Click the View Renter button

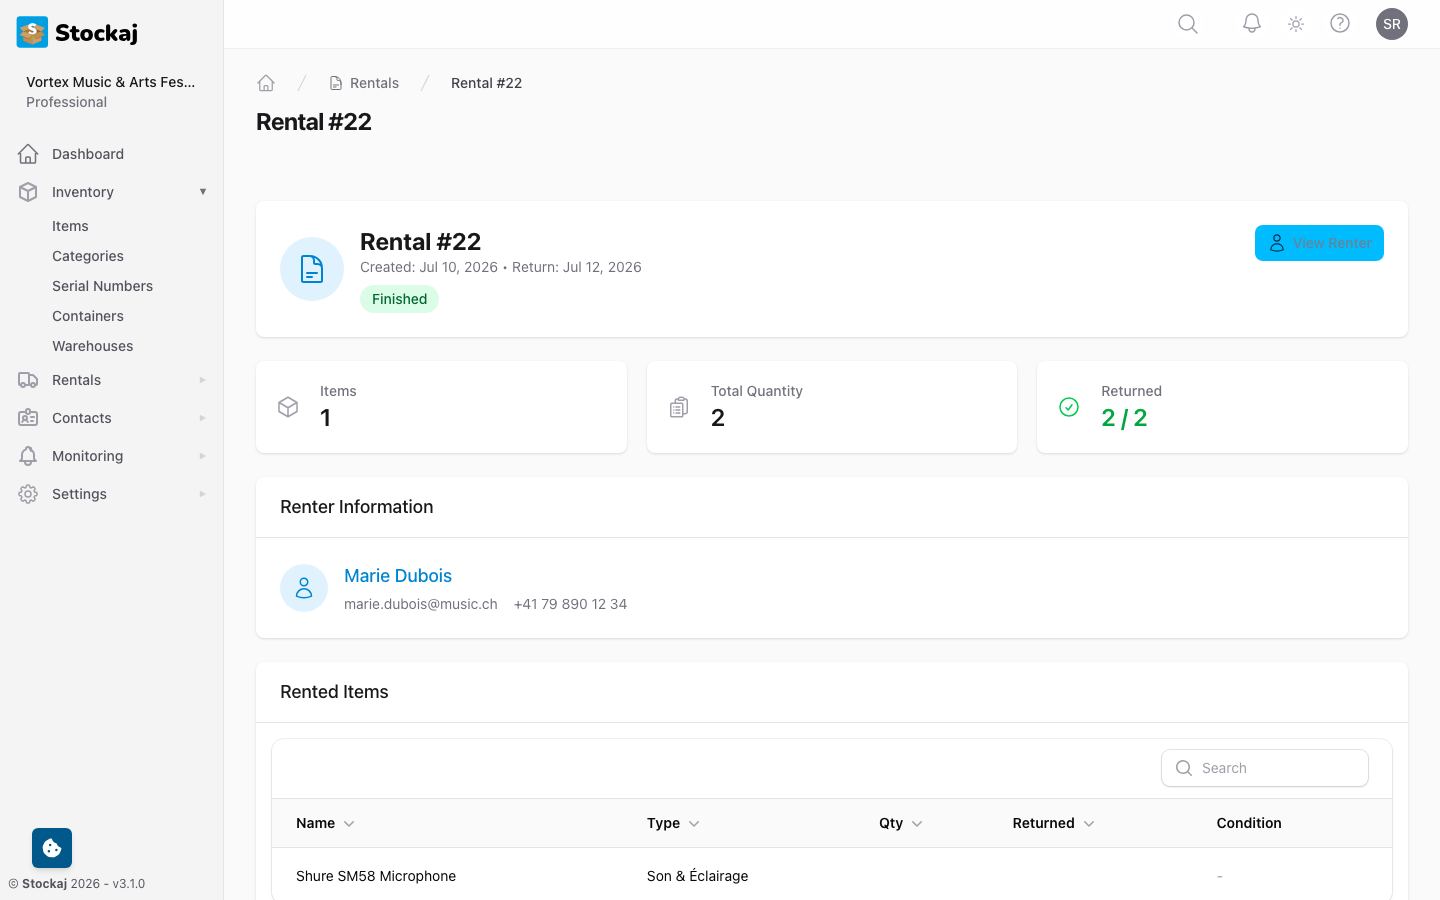point(1319,243)
